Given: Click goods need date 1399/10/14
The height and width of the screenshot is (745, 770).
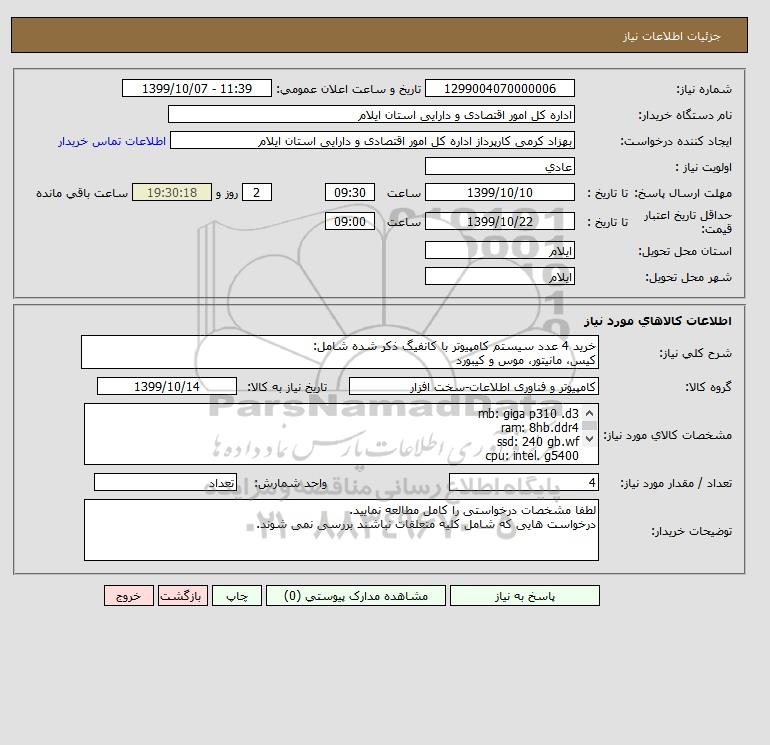Looking at the screenshot, I should point(167,386).
